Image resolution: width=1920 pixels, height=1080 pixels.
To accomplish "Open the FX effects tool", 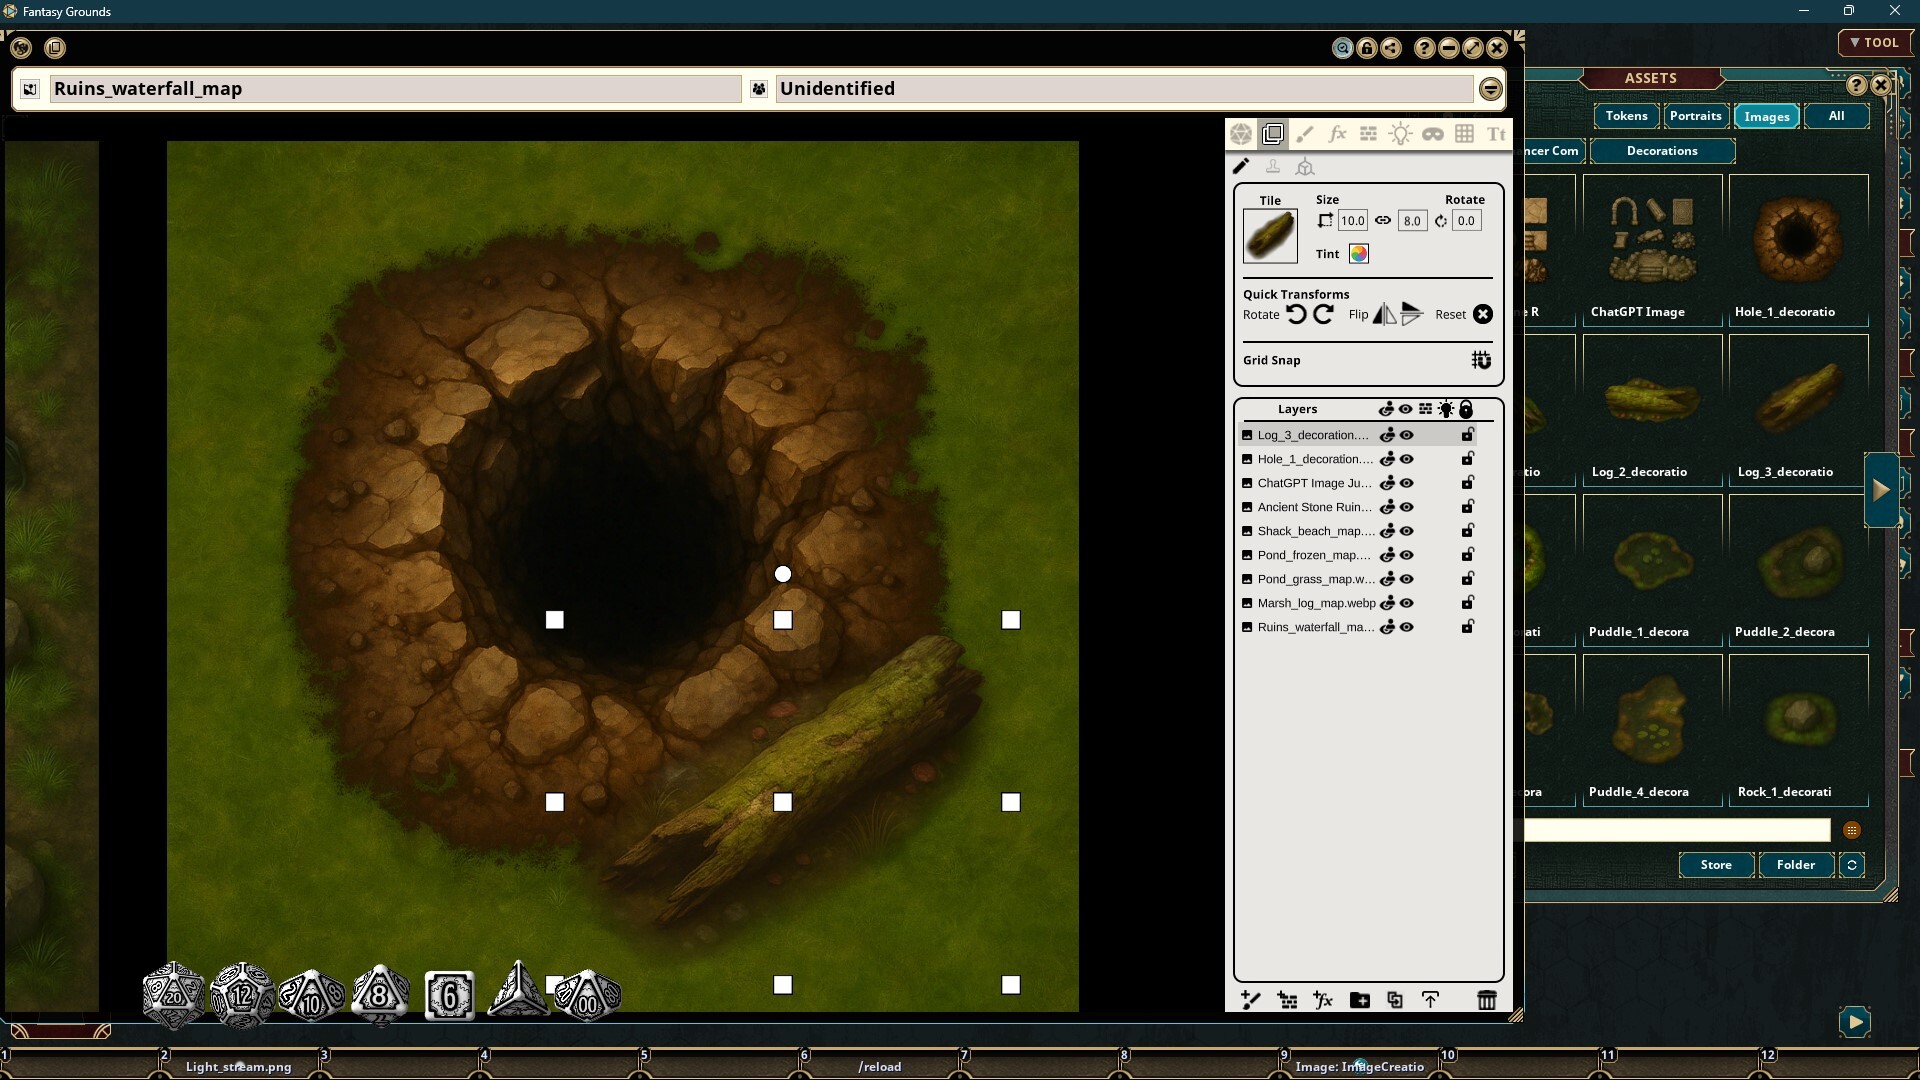I will coord(1337,134).
